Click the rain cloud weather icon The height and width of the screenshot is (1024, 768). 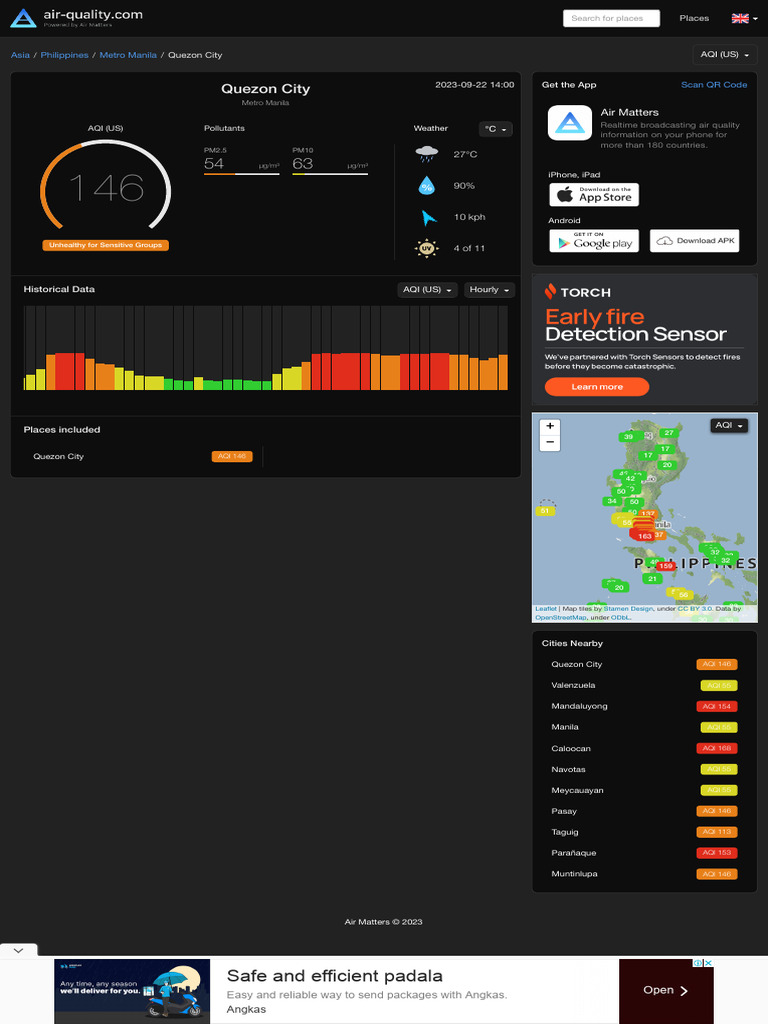tap(427, 155)
